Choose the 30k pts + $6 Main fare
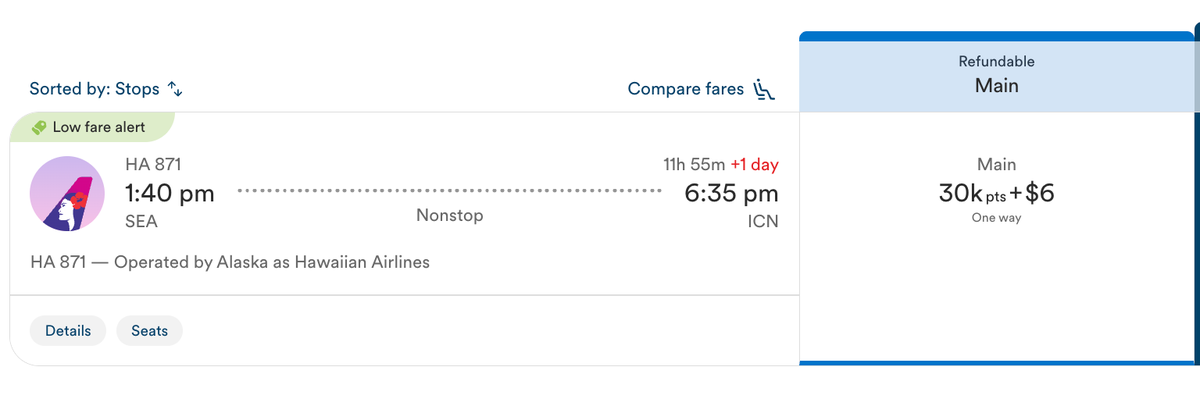The width and height of the screenshot is (1200, 406). pyautogui.click(x=997, y=193)
